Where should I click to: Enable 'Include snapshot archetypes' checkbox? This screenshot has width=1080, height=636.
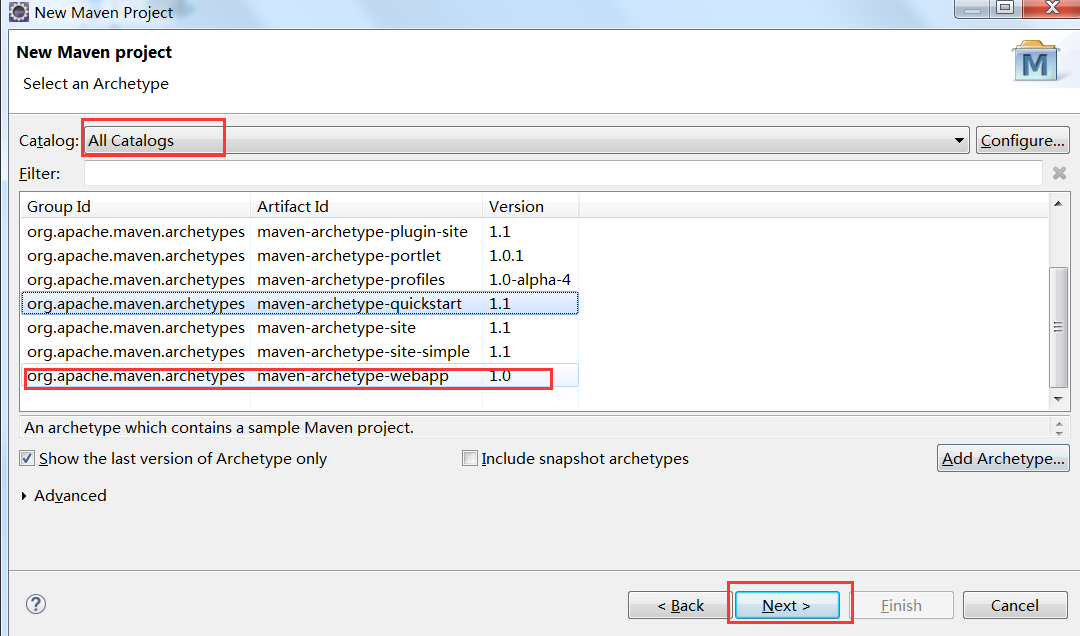[470, 458]
